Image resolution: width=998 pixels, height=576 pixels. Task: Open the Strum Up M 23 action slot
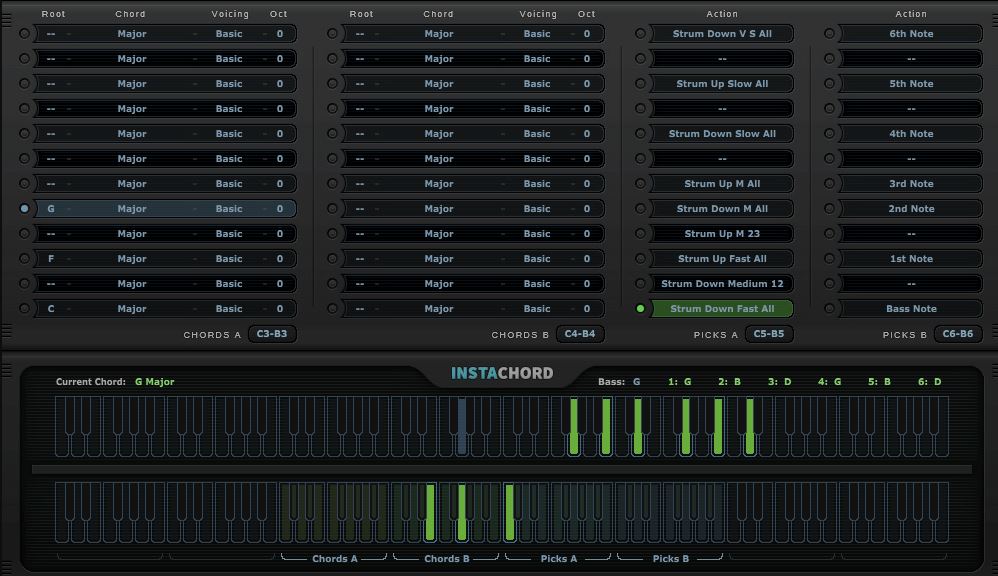click(x=722, y=234)
